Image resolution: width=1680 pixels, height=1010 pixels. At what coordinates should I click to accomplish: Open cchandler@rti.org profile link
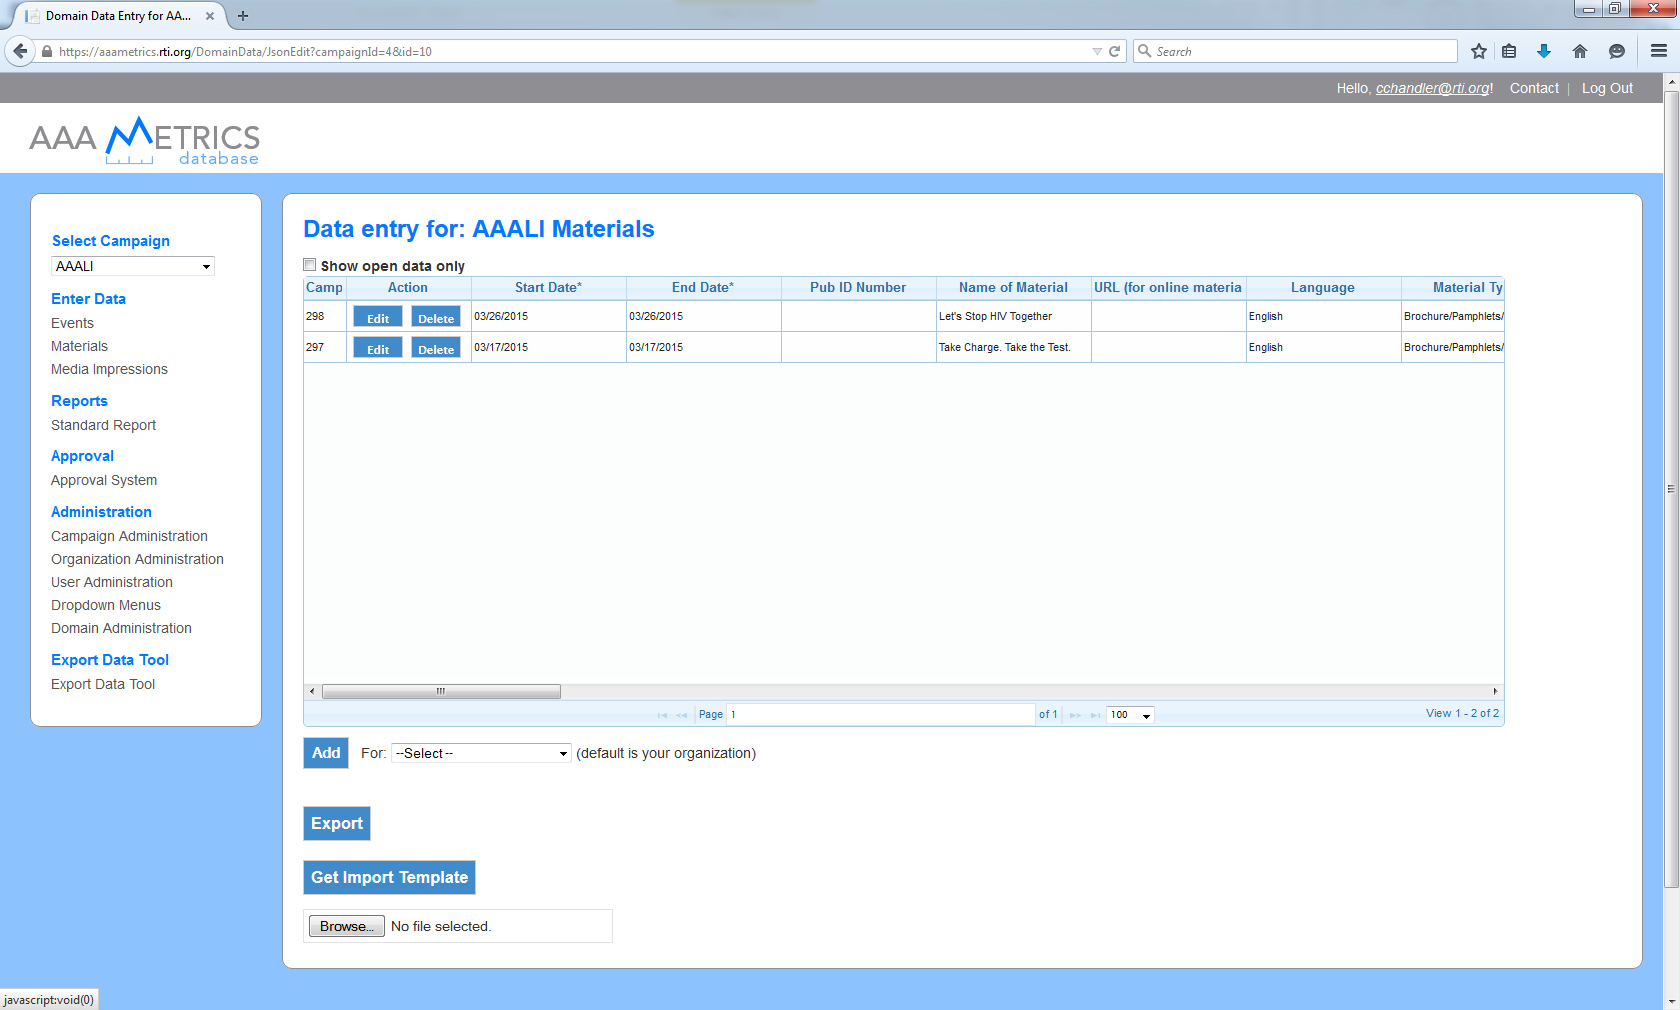pyautogui.click(x=1432, y=88)
